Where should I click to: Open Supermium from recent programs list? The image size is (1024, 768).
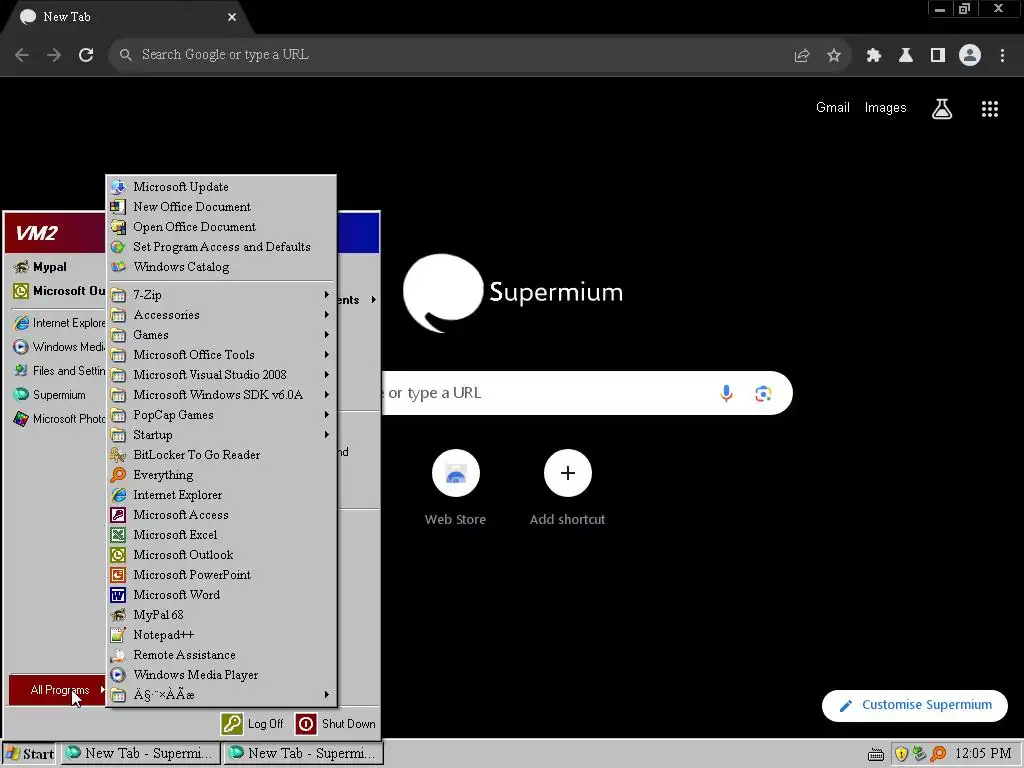[57, 394]
